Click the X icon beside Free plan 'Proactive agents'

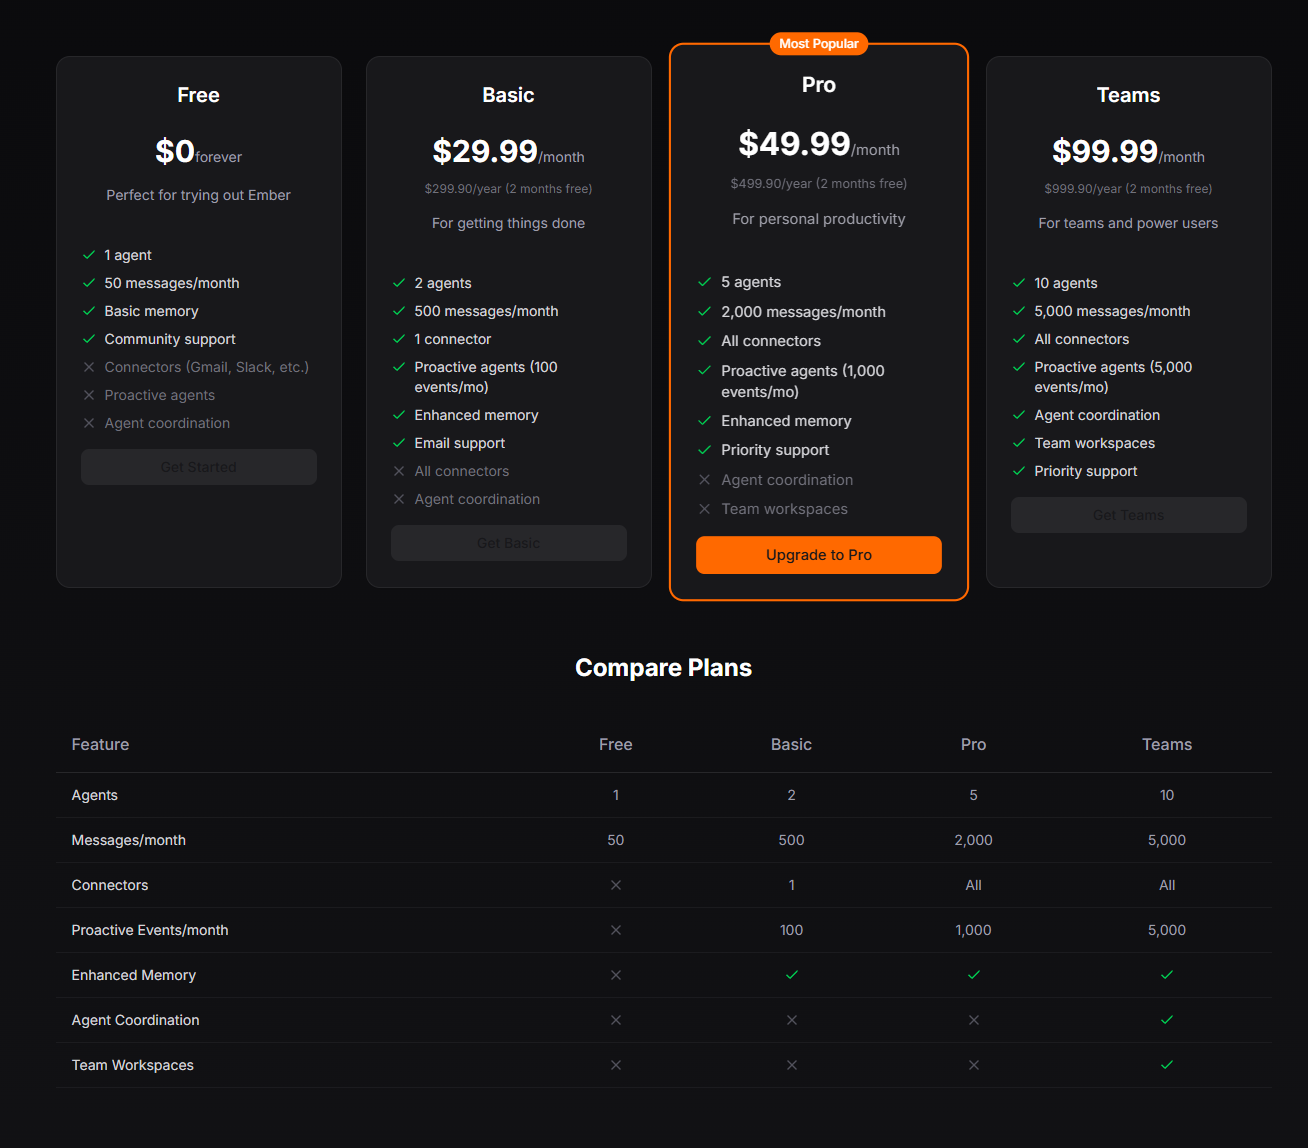click(x=89, y=395)
